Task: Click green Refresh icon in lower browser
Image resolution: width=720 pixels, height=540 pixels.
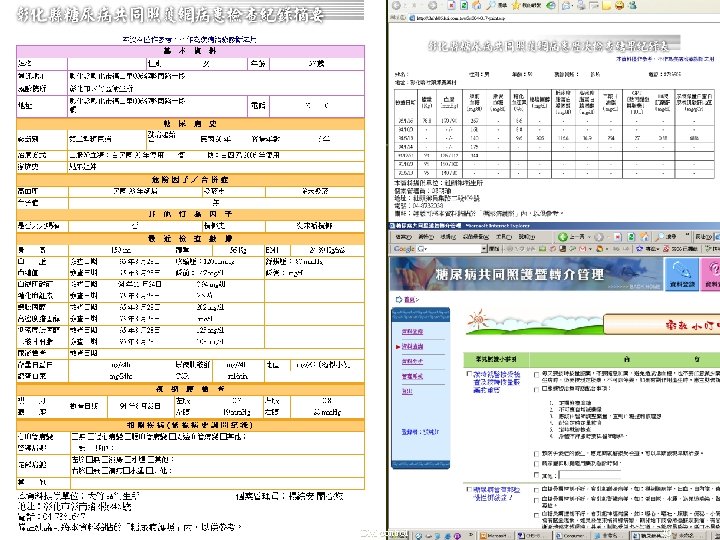Action: click(631, 237)
